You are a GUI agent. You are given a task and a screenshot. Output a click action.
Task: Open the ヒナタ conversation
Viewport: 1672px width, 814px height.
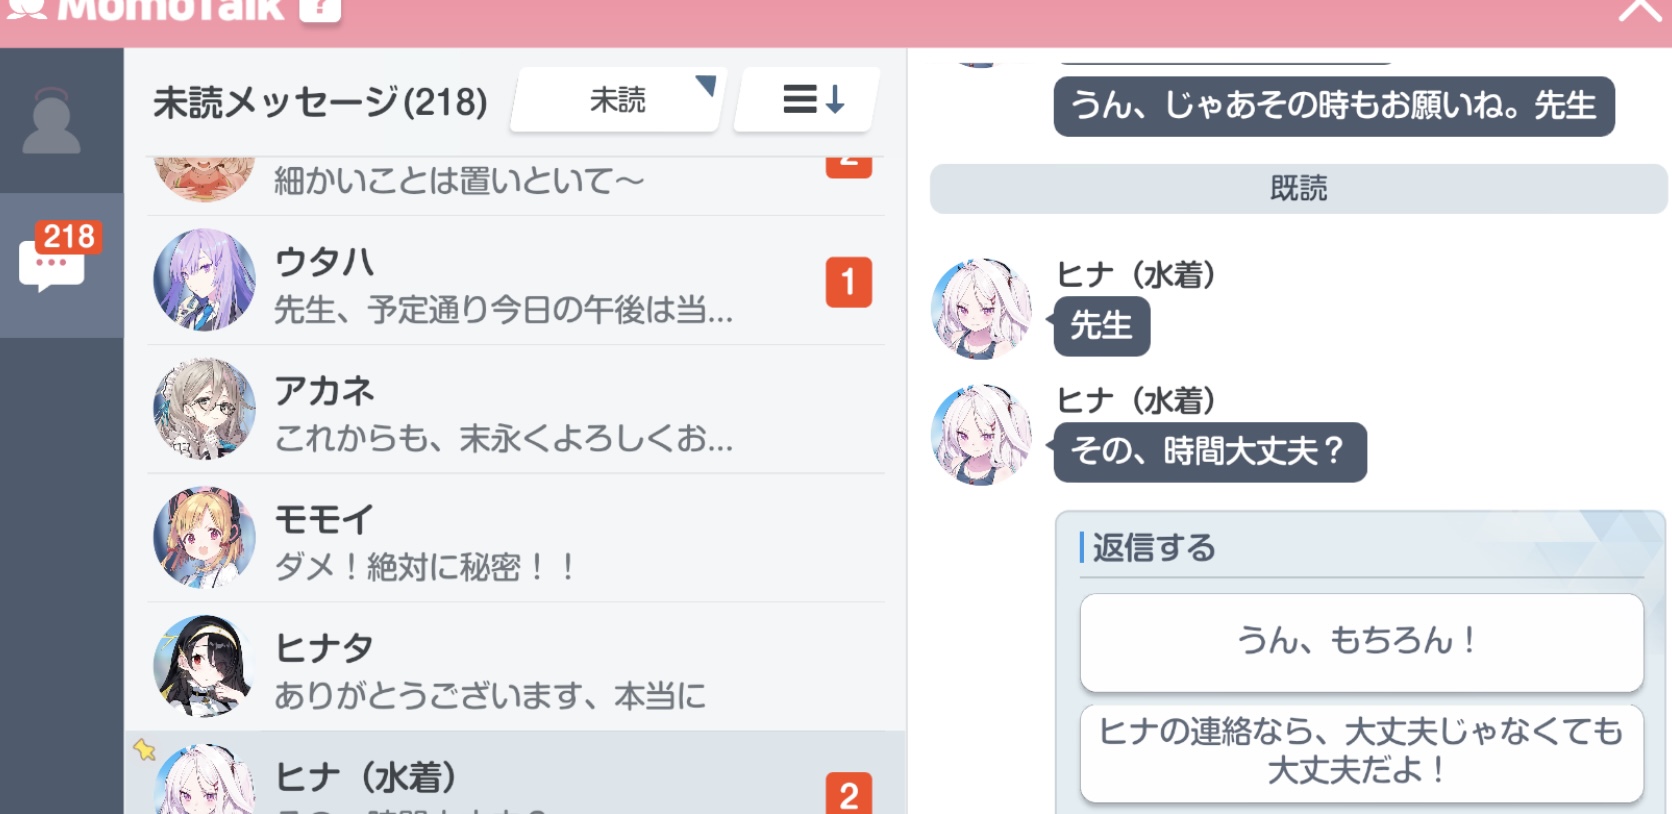coord(516,667)
